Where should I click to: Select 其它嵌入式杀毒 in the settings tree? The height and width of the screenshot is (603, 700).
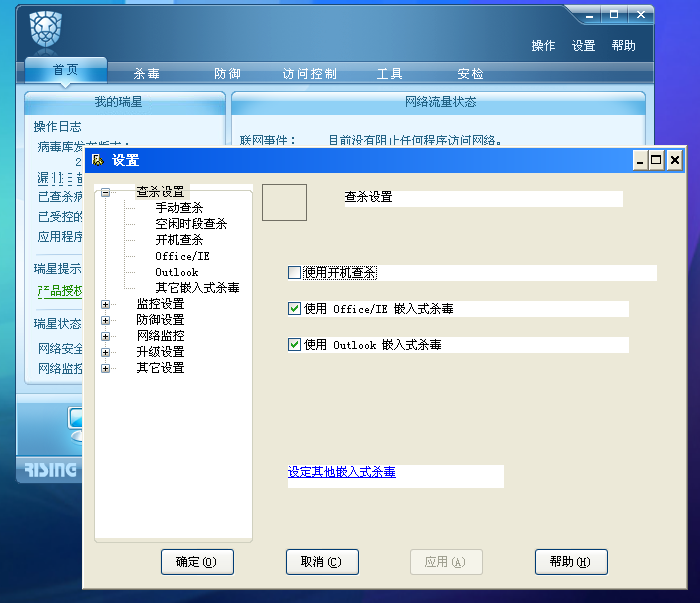(197, 288)
